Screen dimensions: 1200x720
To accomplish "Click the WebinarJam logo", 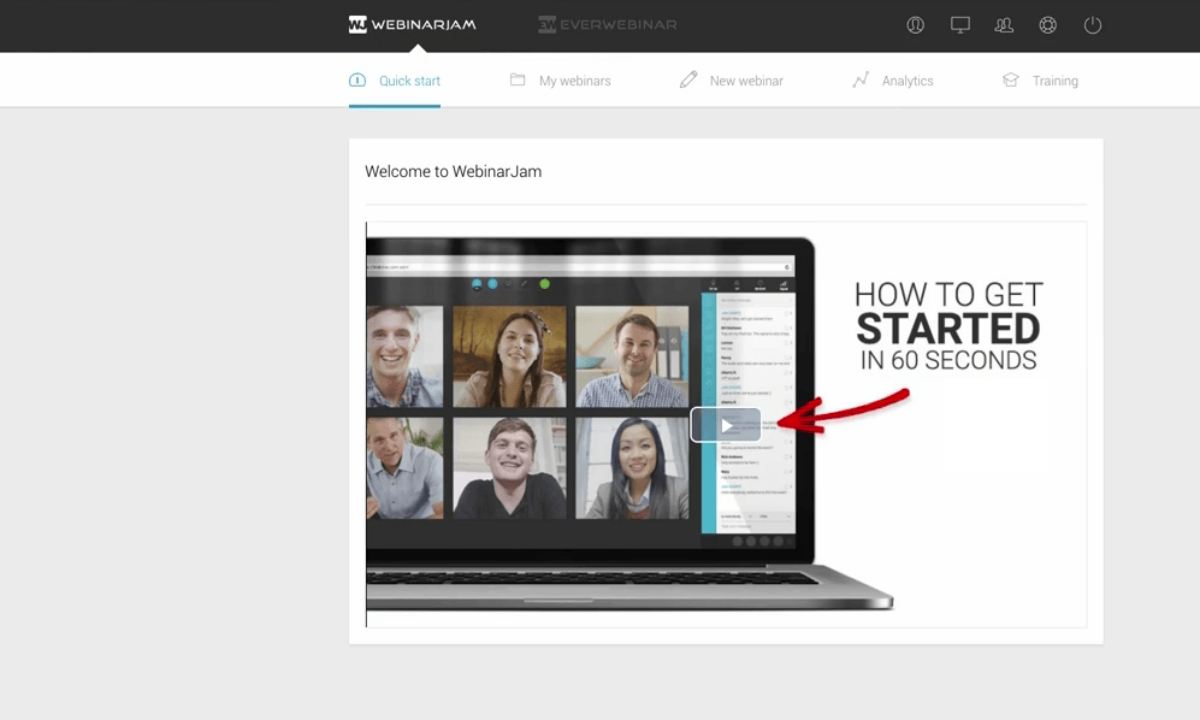I will pos(412,24).
